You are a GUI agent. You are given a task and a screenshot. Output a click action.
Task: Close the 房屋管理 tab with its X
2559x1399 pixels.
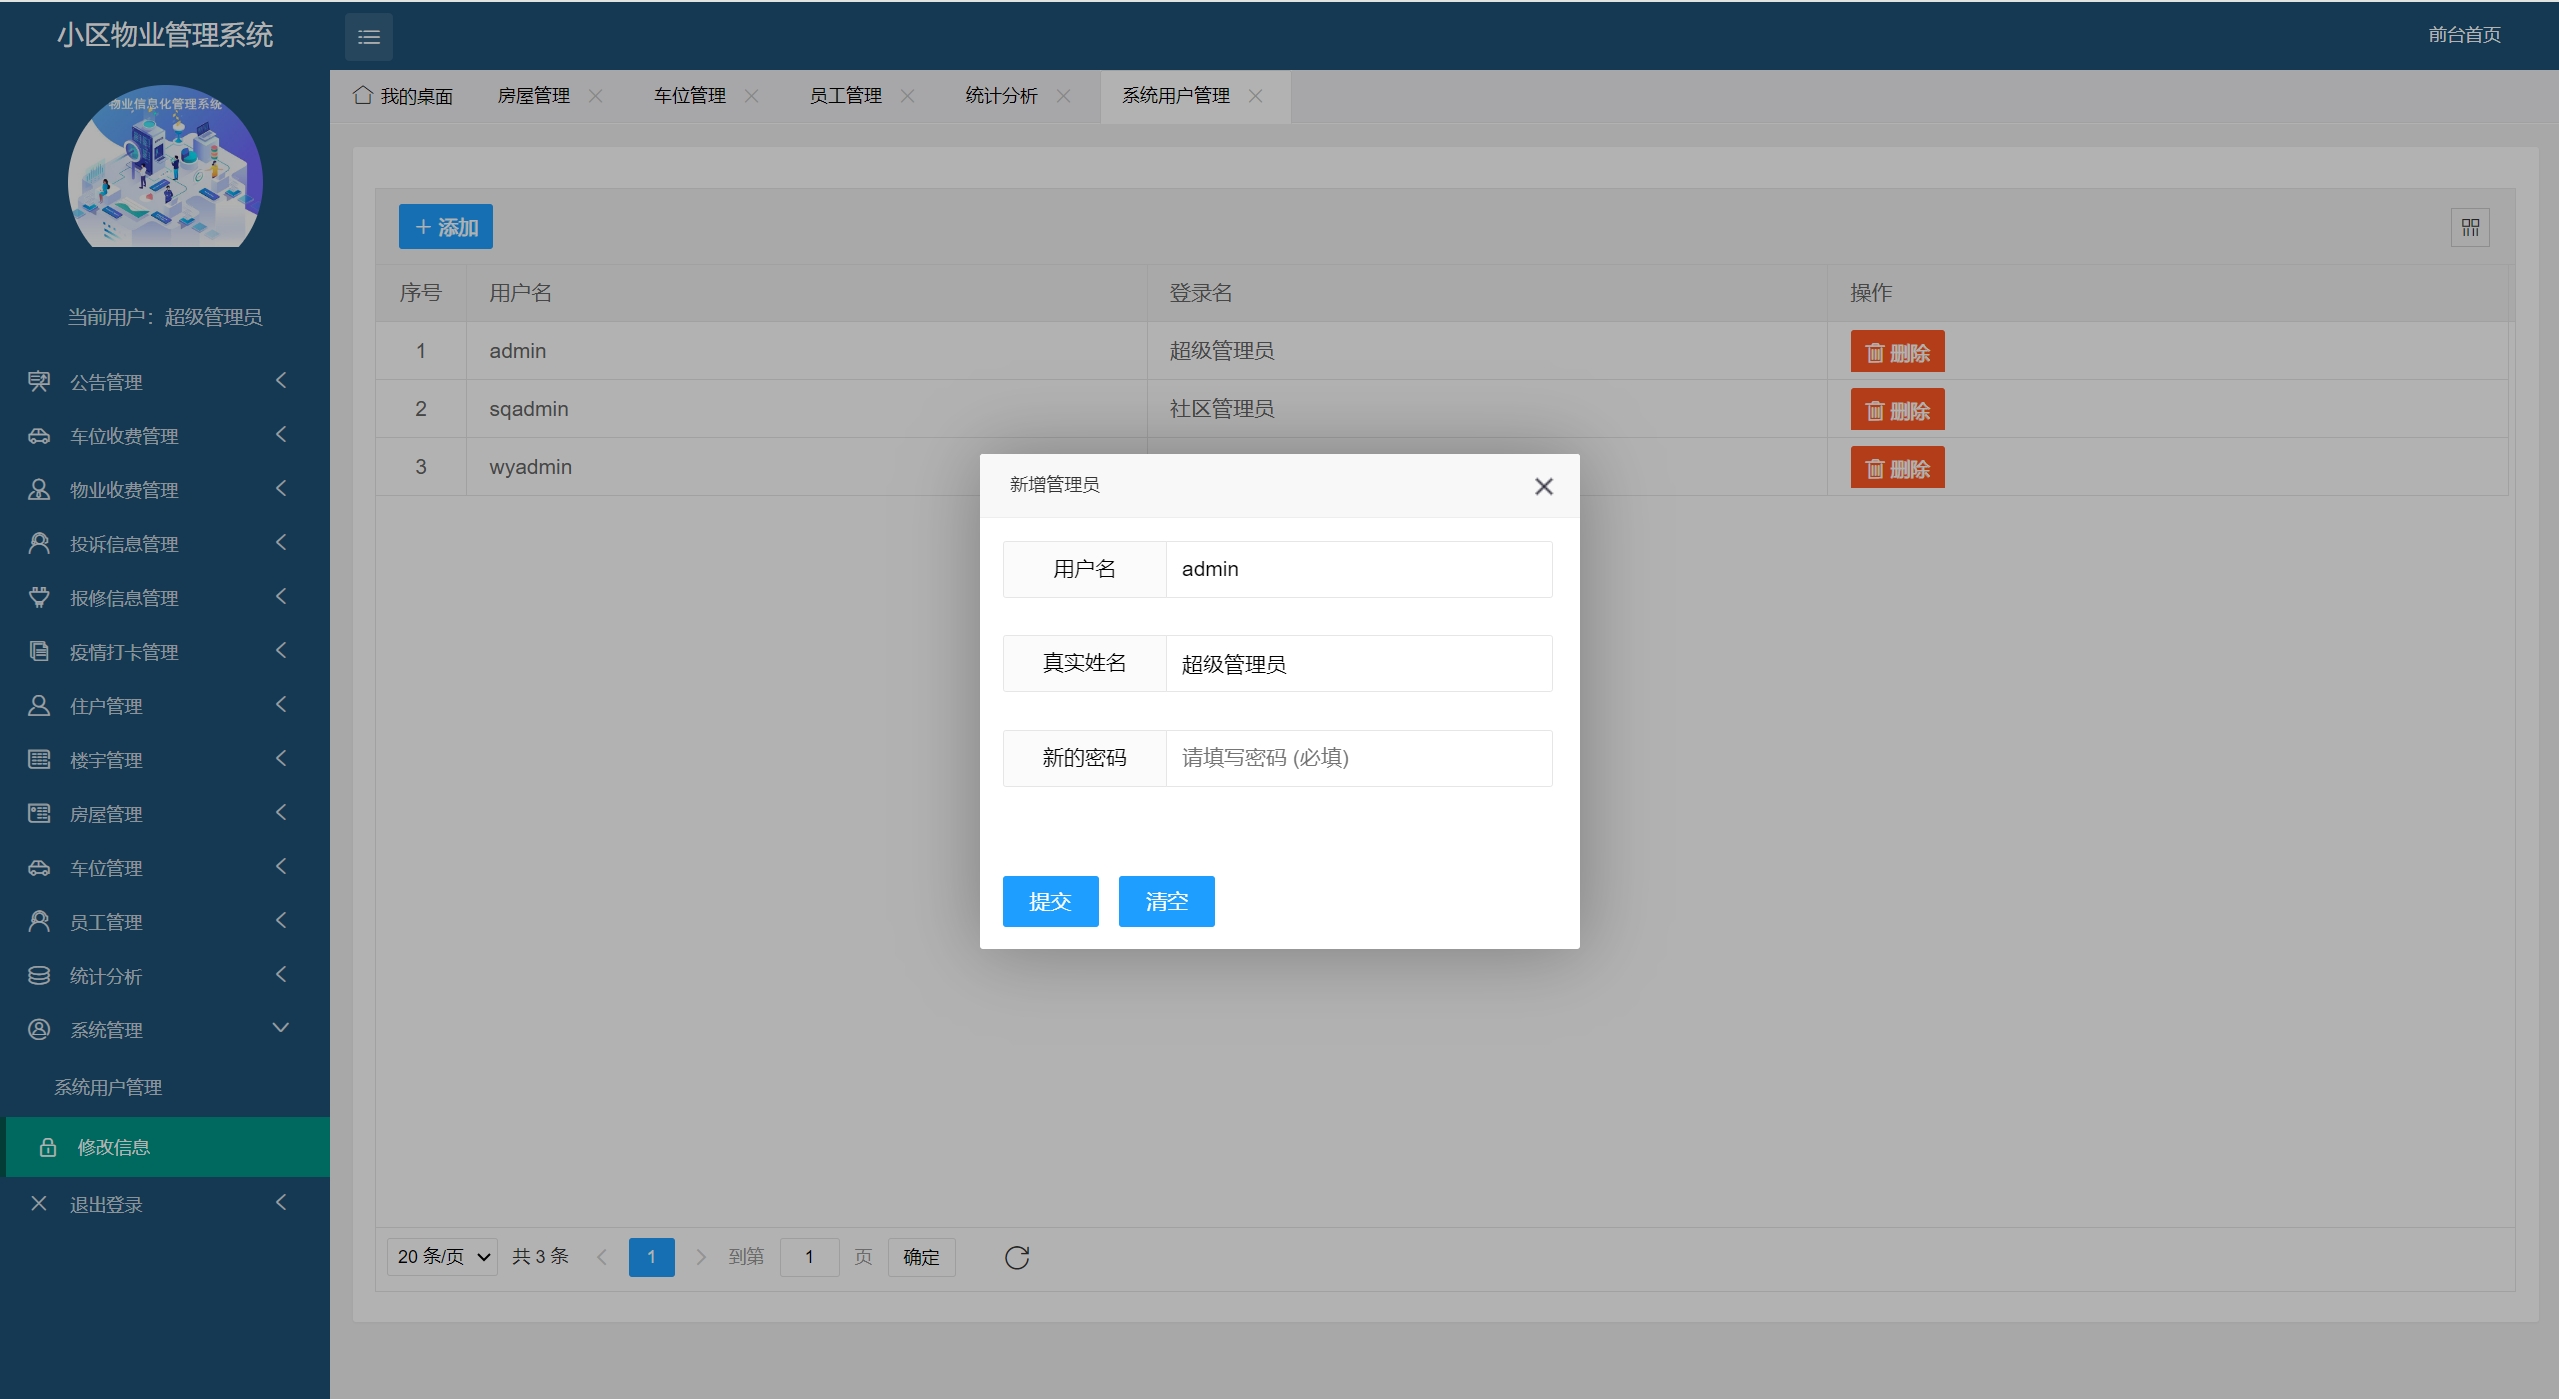pyautogui.click(x=596, y=96)
